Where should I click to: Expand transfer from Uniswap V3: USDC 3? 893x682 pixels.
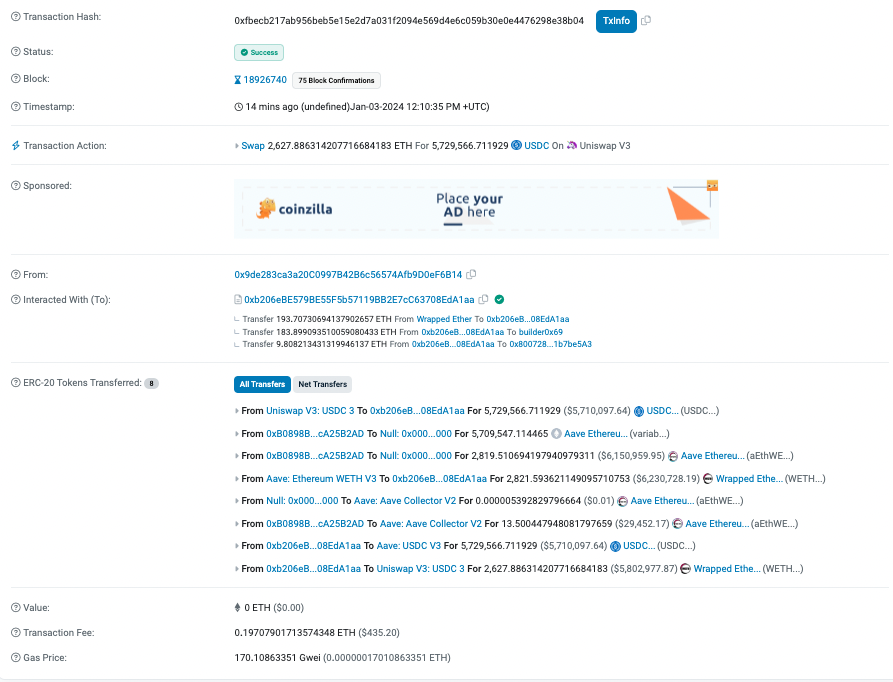[237, 411]
